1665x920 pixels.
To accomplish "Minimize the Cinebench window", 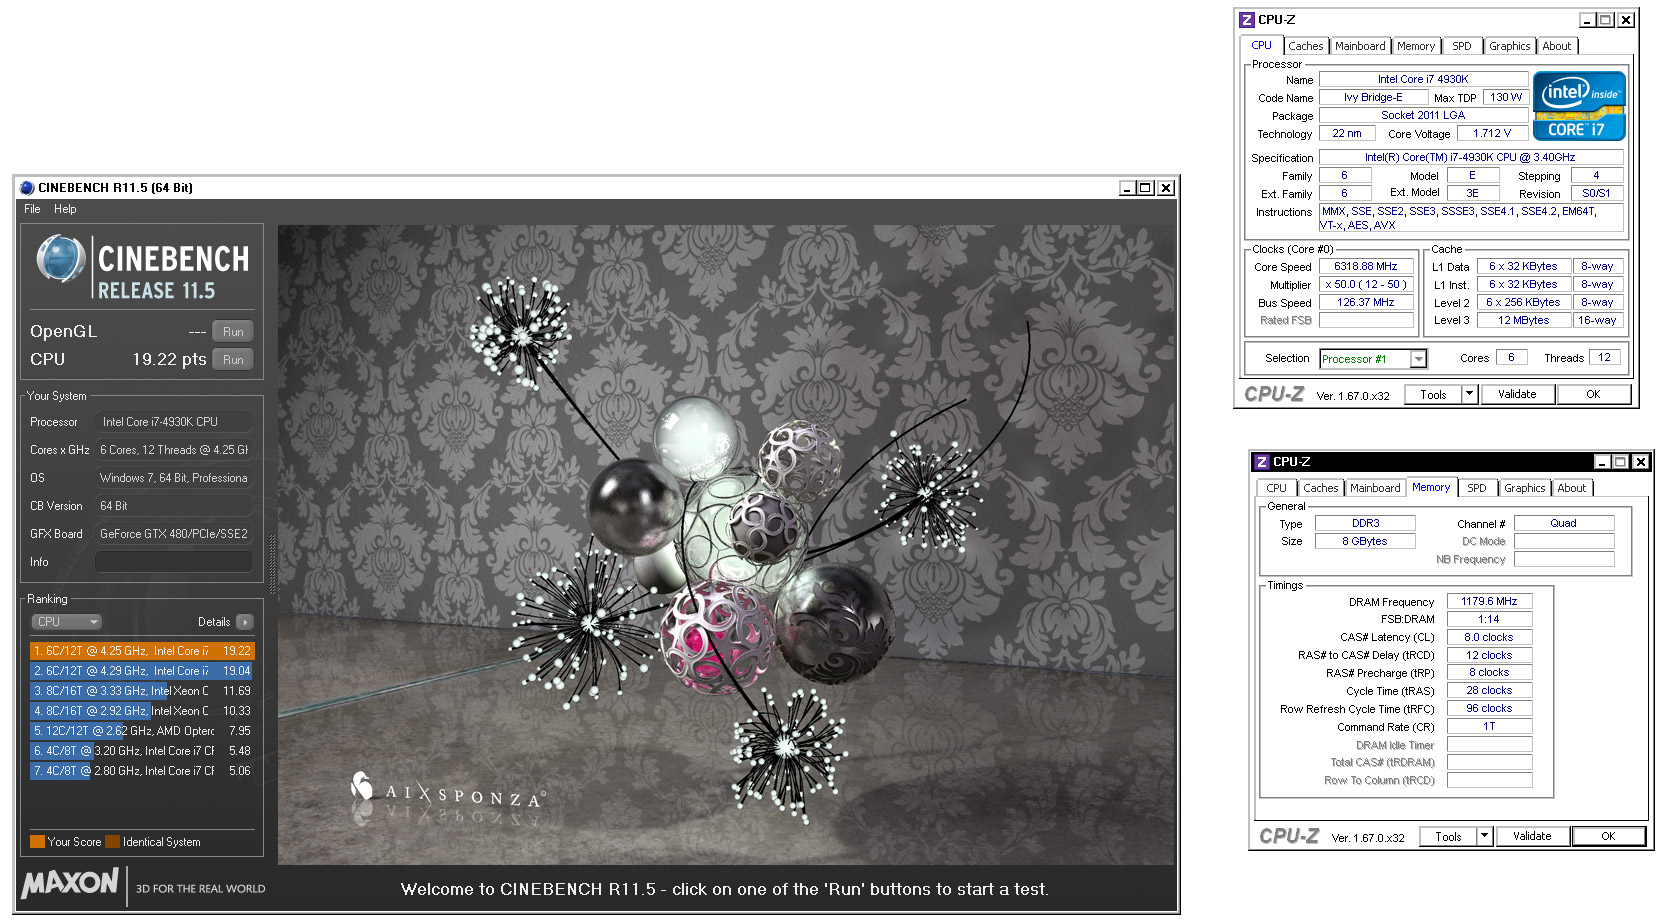I will click(1128, 188).
